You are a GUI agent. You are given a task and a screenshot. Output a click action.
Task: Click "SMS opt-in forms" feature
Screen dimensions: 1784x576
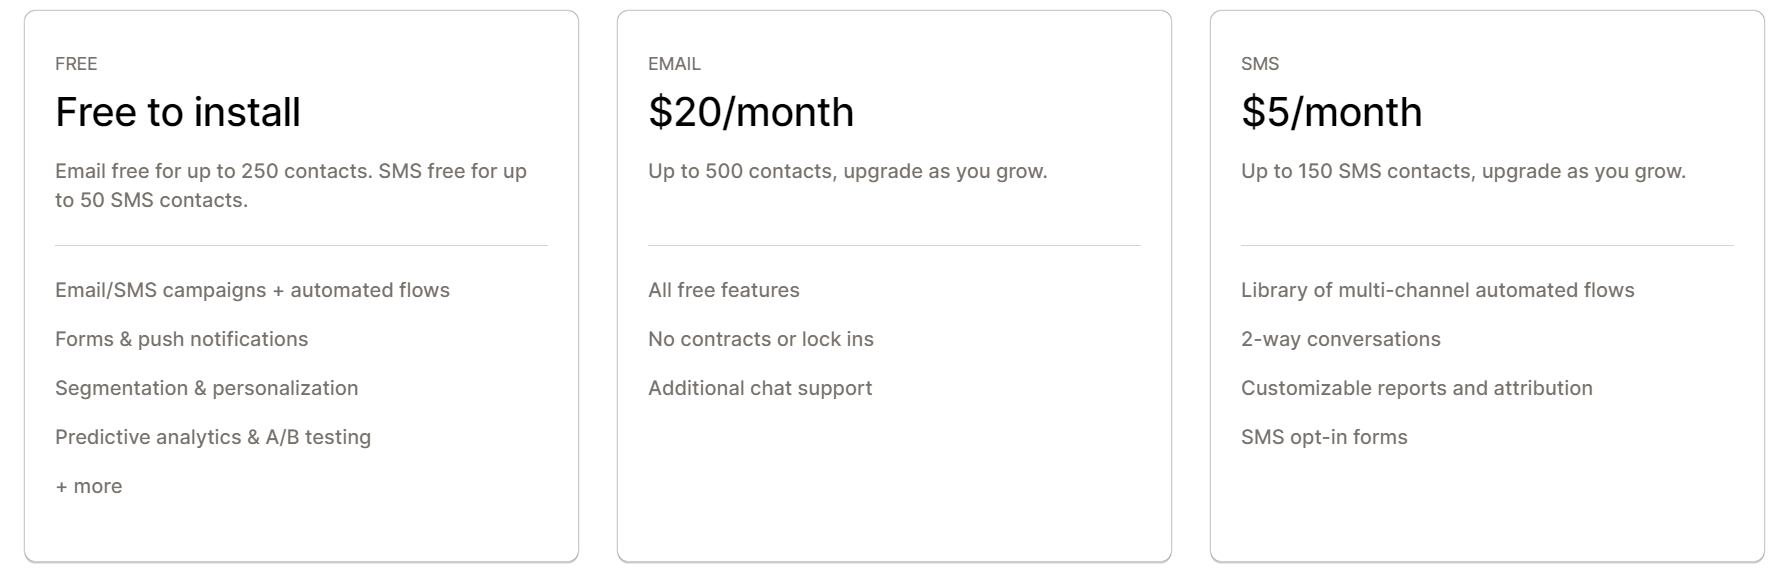click(x=1324, y=437)
